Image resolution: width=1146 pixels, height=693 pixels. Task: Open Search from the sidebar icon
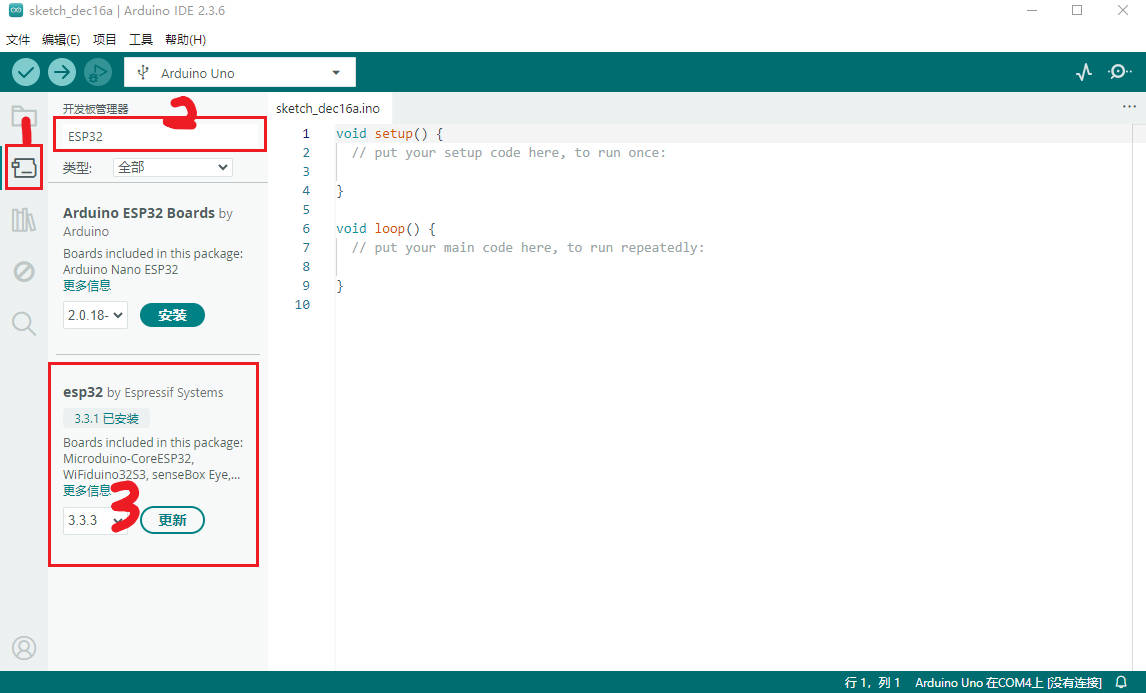click(x=24, y=323)
